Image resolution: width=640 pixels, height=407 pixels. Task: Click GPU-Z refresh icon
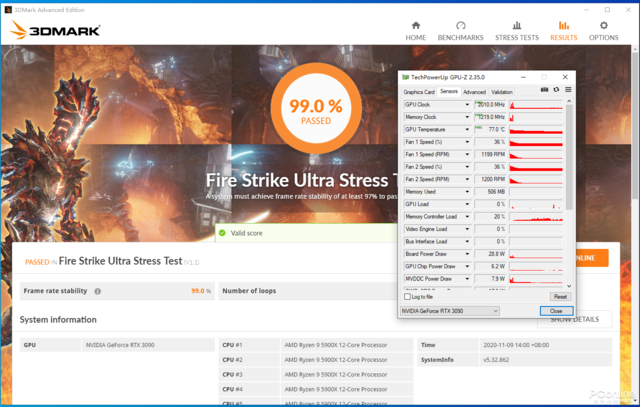point(556,89)
